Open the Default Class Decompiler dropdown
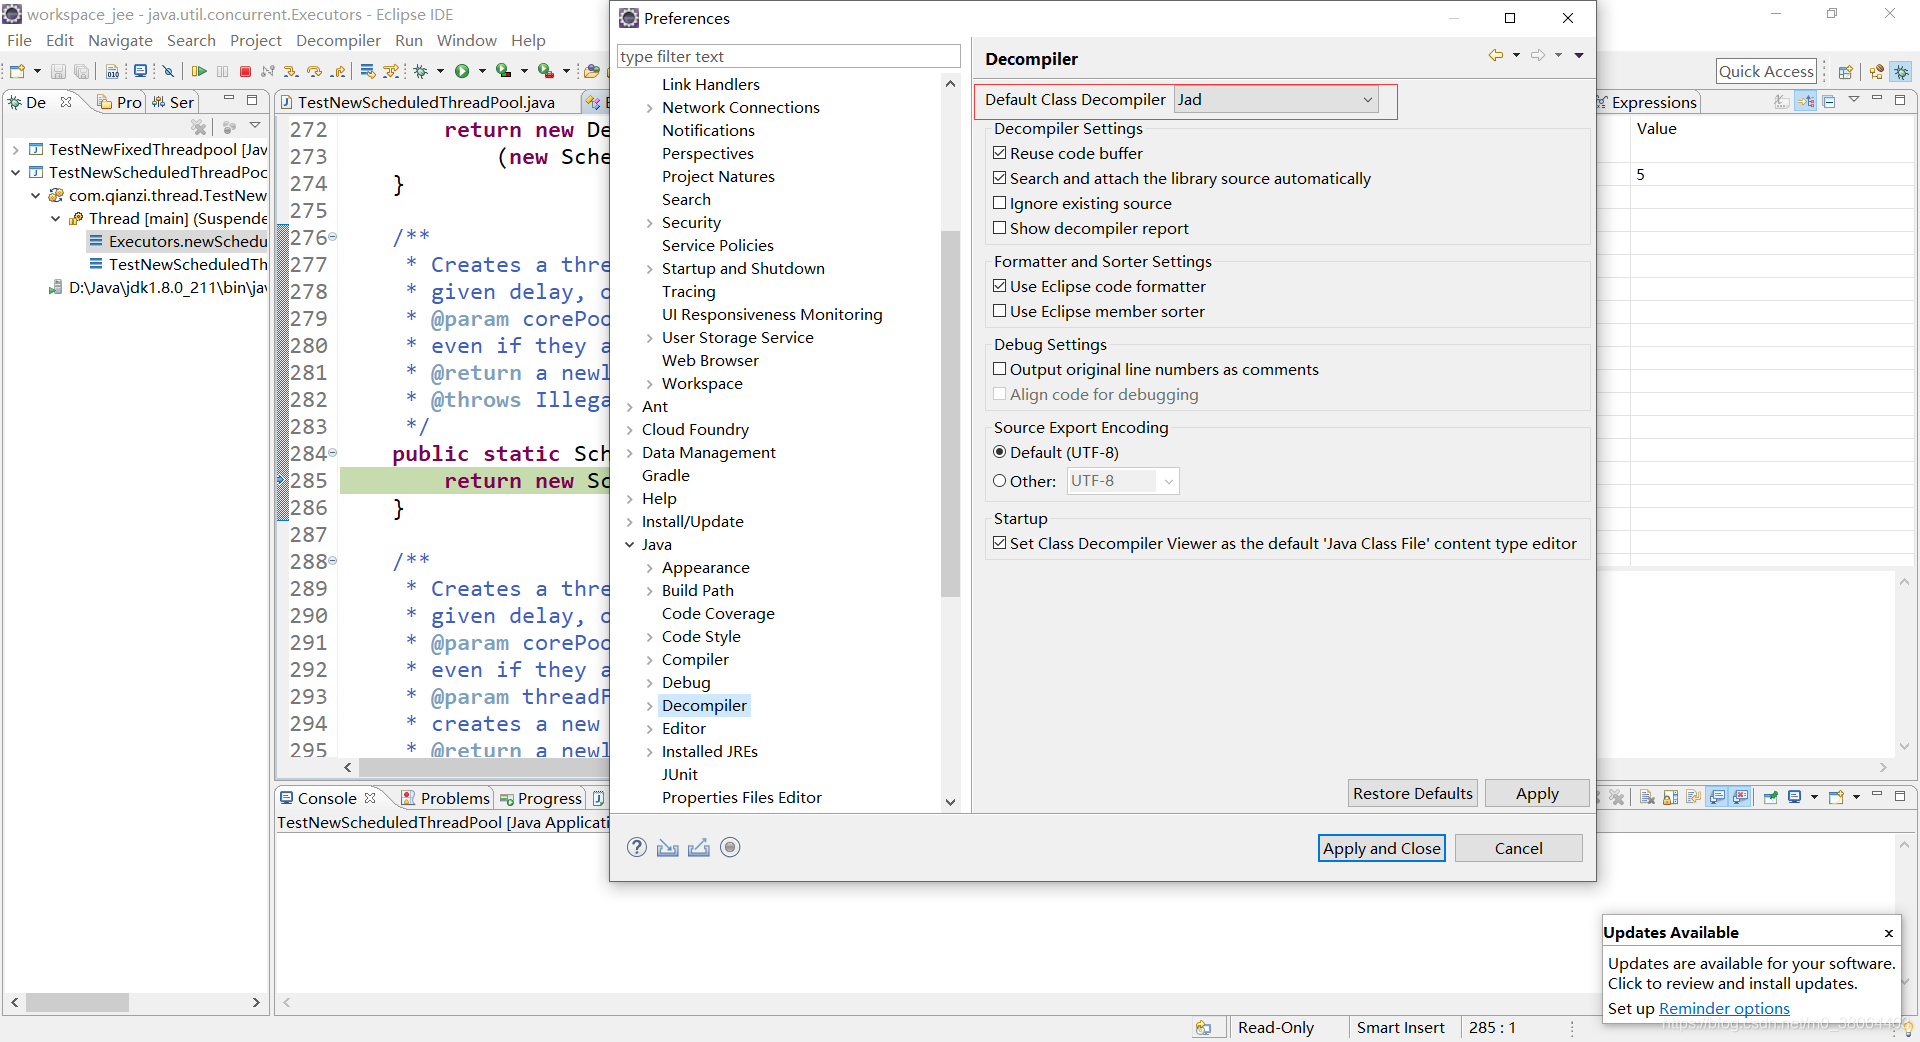Screen dimensions: 1920x1042 coord(1367,100)
